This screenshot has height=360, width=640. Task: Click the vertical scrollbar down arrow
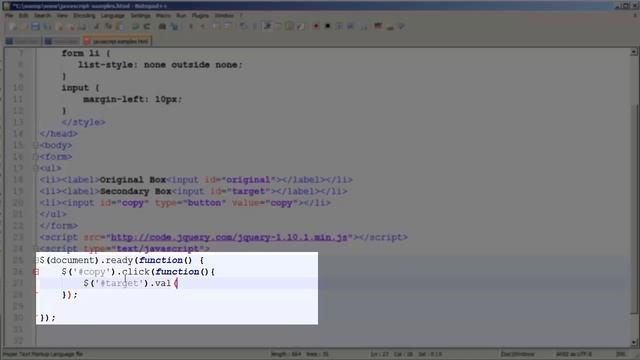(633, 343)
